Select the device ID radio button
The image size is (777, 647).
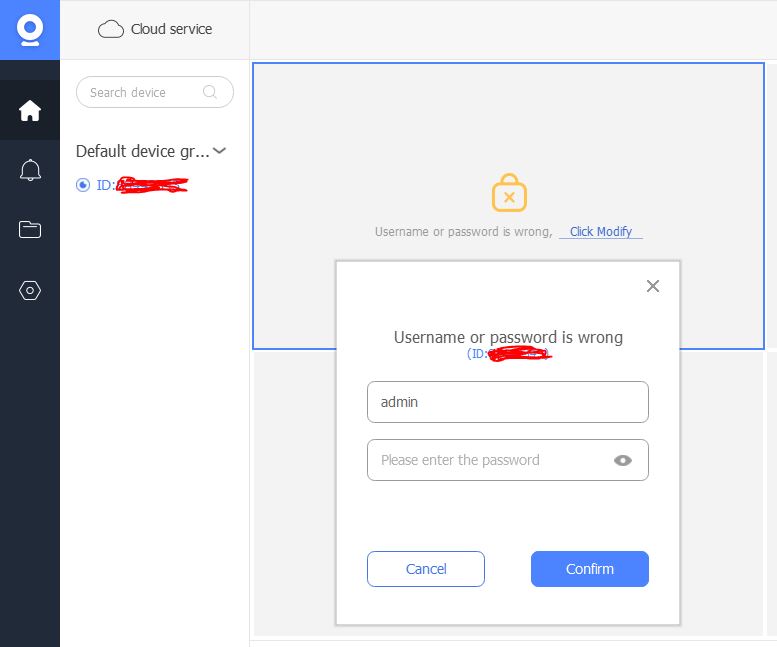tap(83, 185)
